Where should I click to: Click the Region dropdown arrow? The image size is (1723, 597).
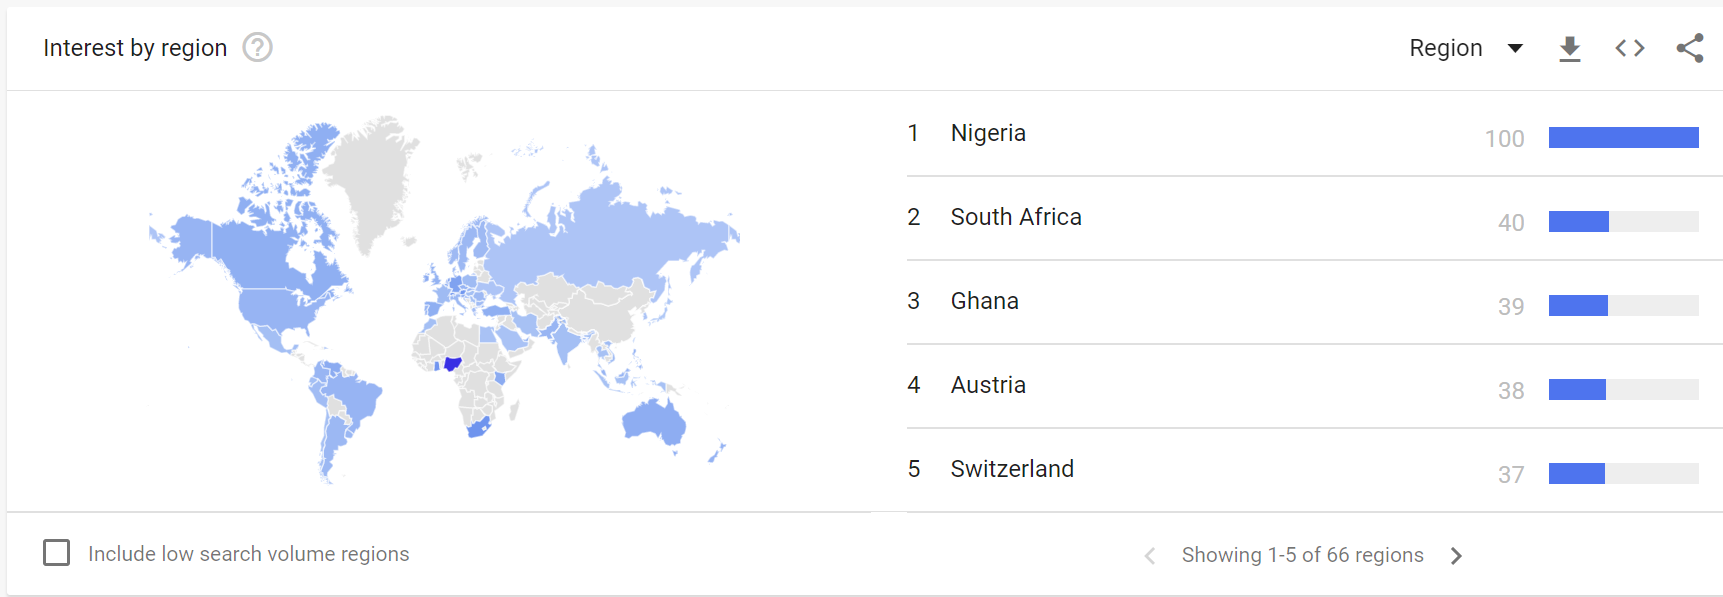point(1515,48)
